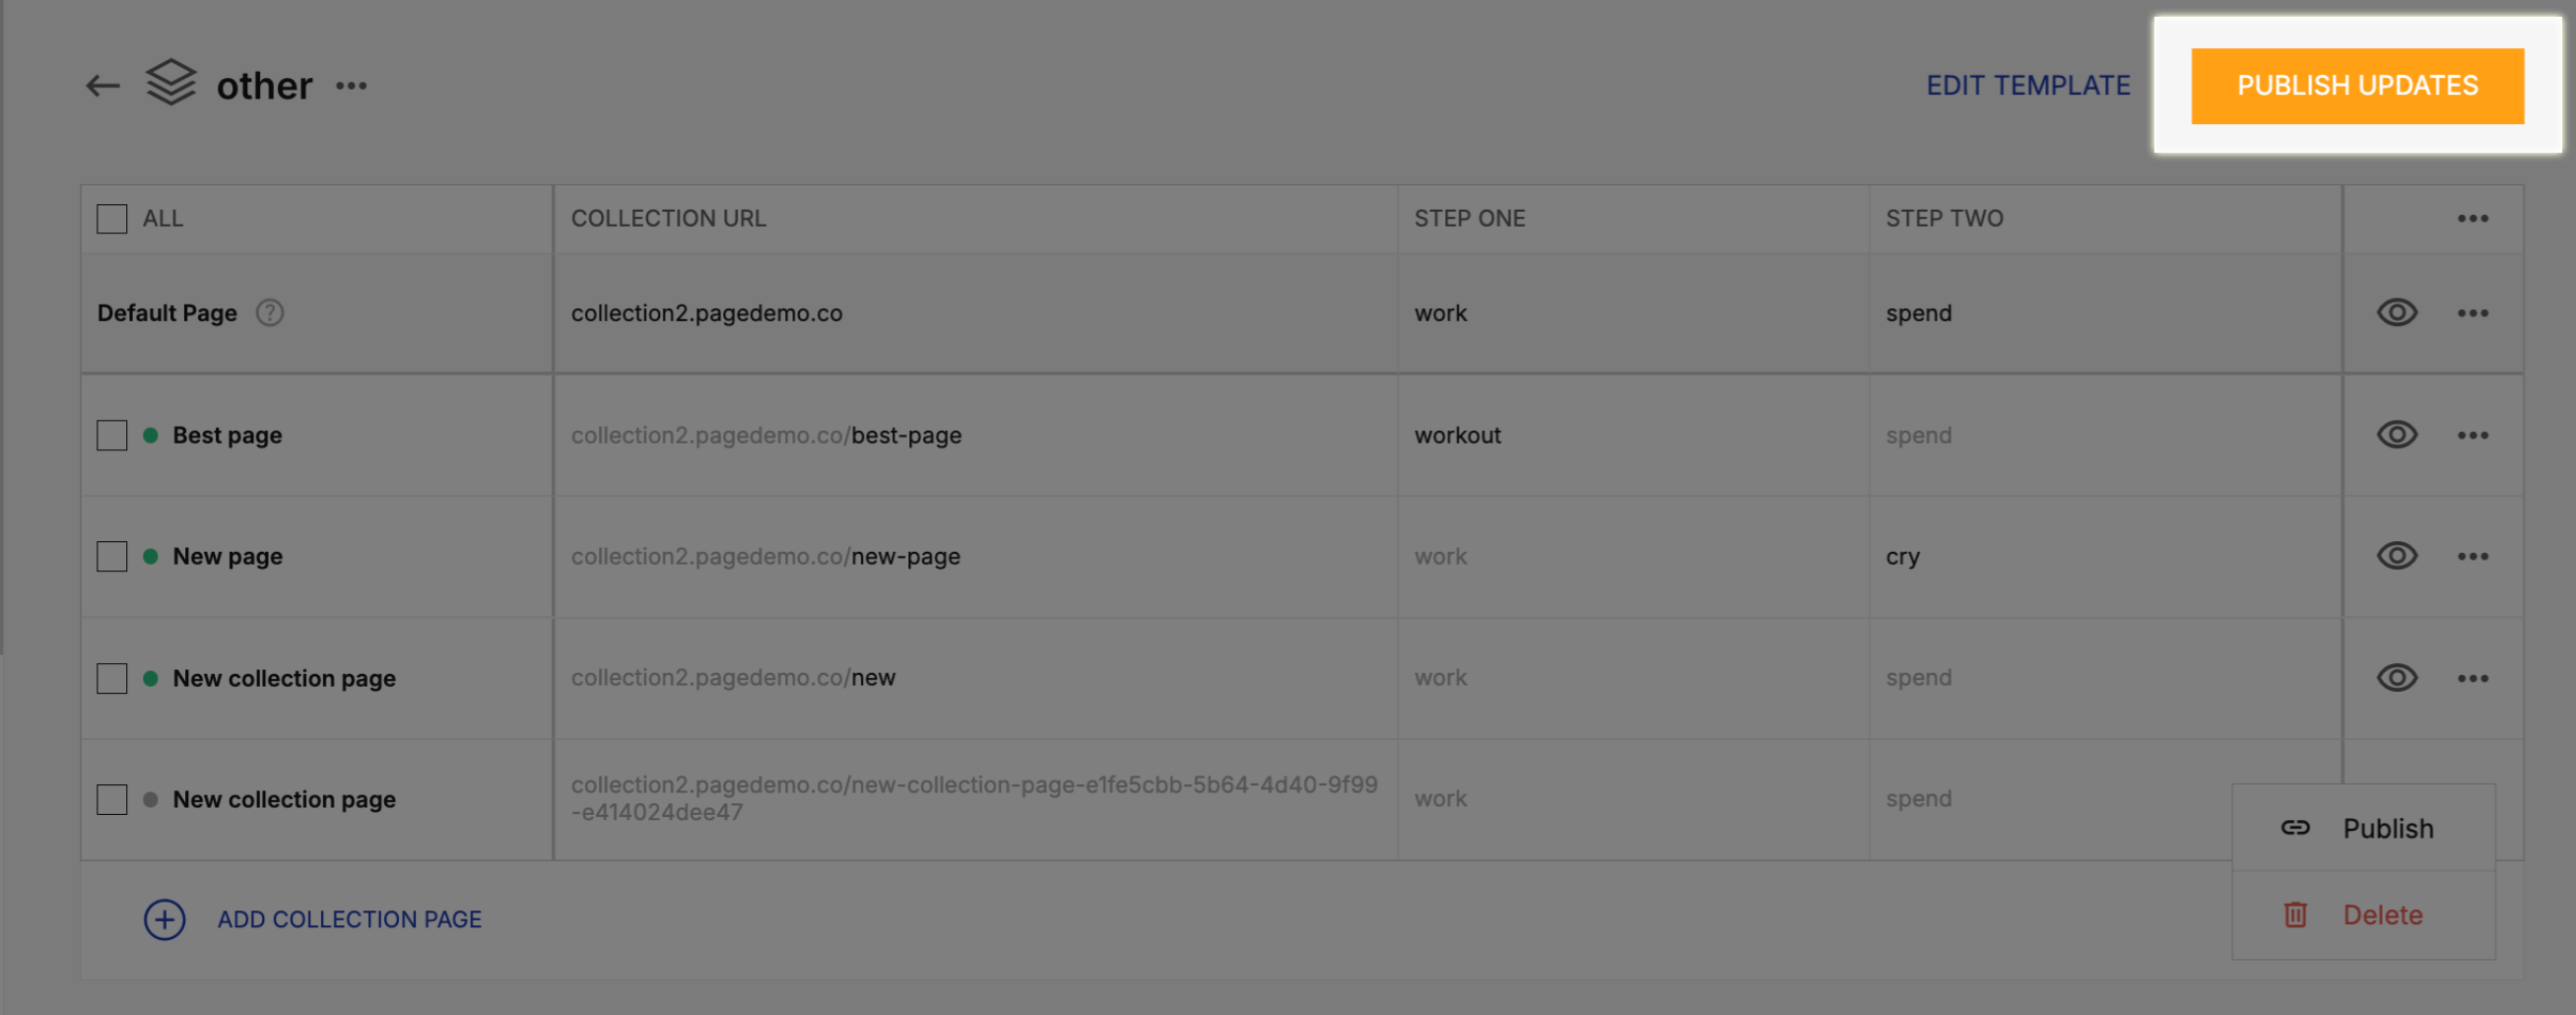Click PUBLISH UPDATES button
Viewport: 2576px width, 1015px height.
(2357, 85)
